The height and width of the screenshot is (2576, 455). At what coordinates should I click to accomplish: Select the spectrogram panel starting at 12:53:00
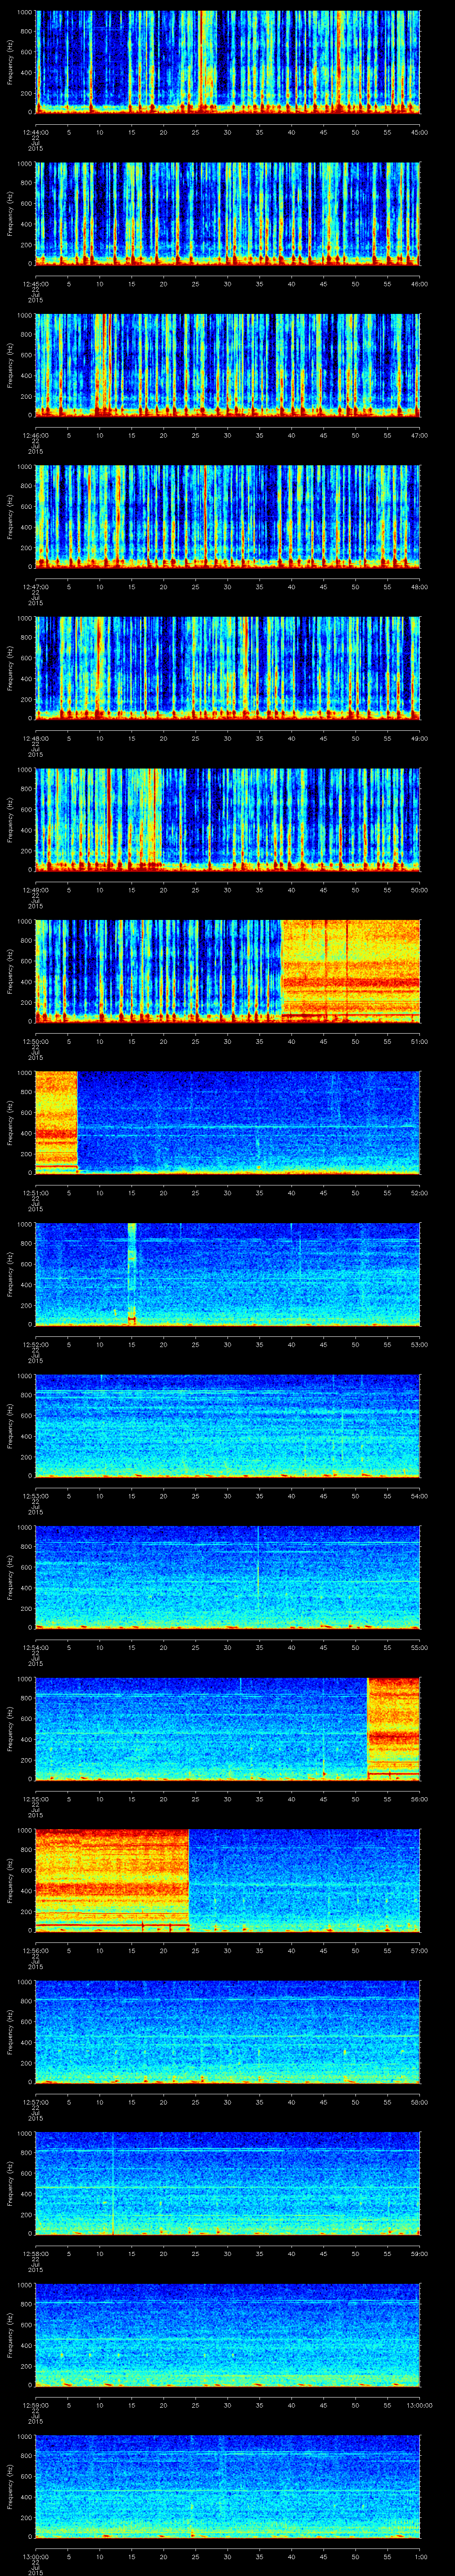point(228,1426)
